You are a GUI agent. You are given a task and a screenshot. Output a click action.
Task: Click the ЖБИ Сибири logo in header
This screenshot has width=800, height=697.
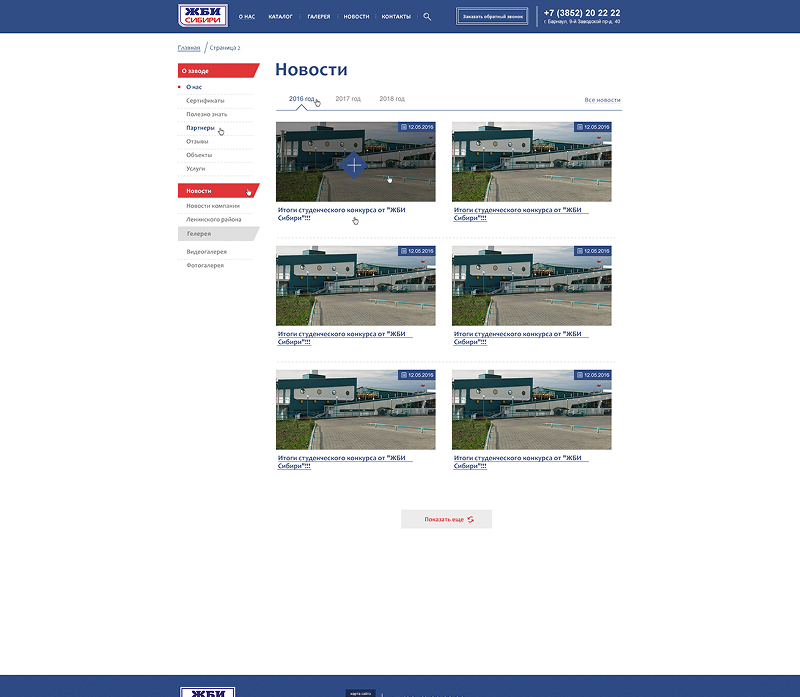tap(203, 15)
